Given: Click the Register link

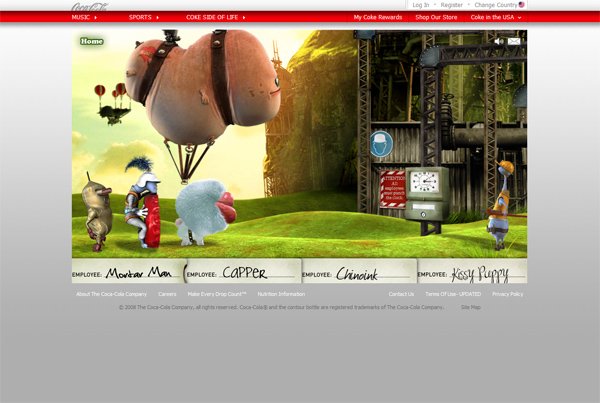Looking at the screenshot, I should [452, 5].
